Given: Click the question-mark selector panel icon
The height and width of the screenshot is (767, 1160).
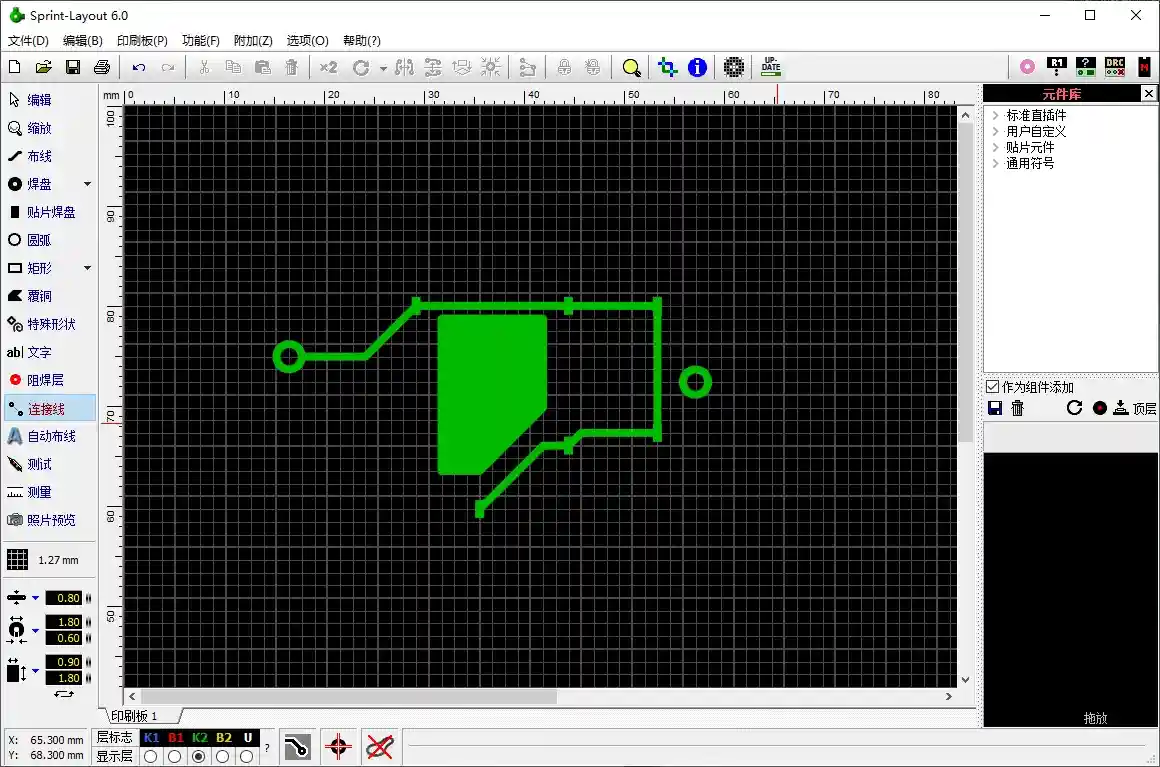Looking at the screenshot, I should 1085,67.
